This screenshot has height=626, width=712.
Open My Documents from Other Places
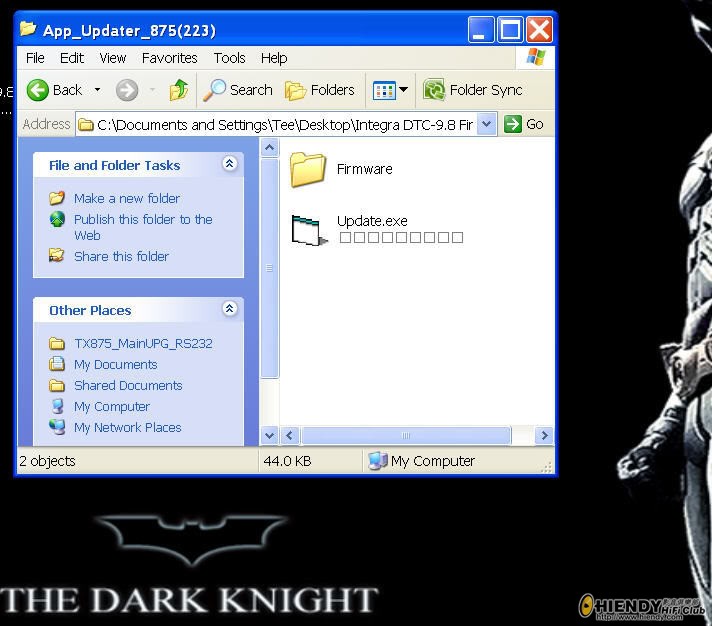[x=115, y=365]
